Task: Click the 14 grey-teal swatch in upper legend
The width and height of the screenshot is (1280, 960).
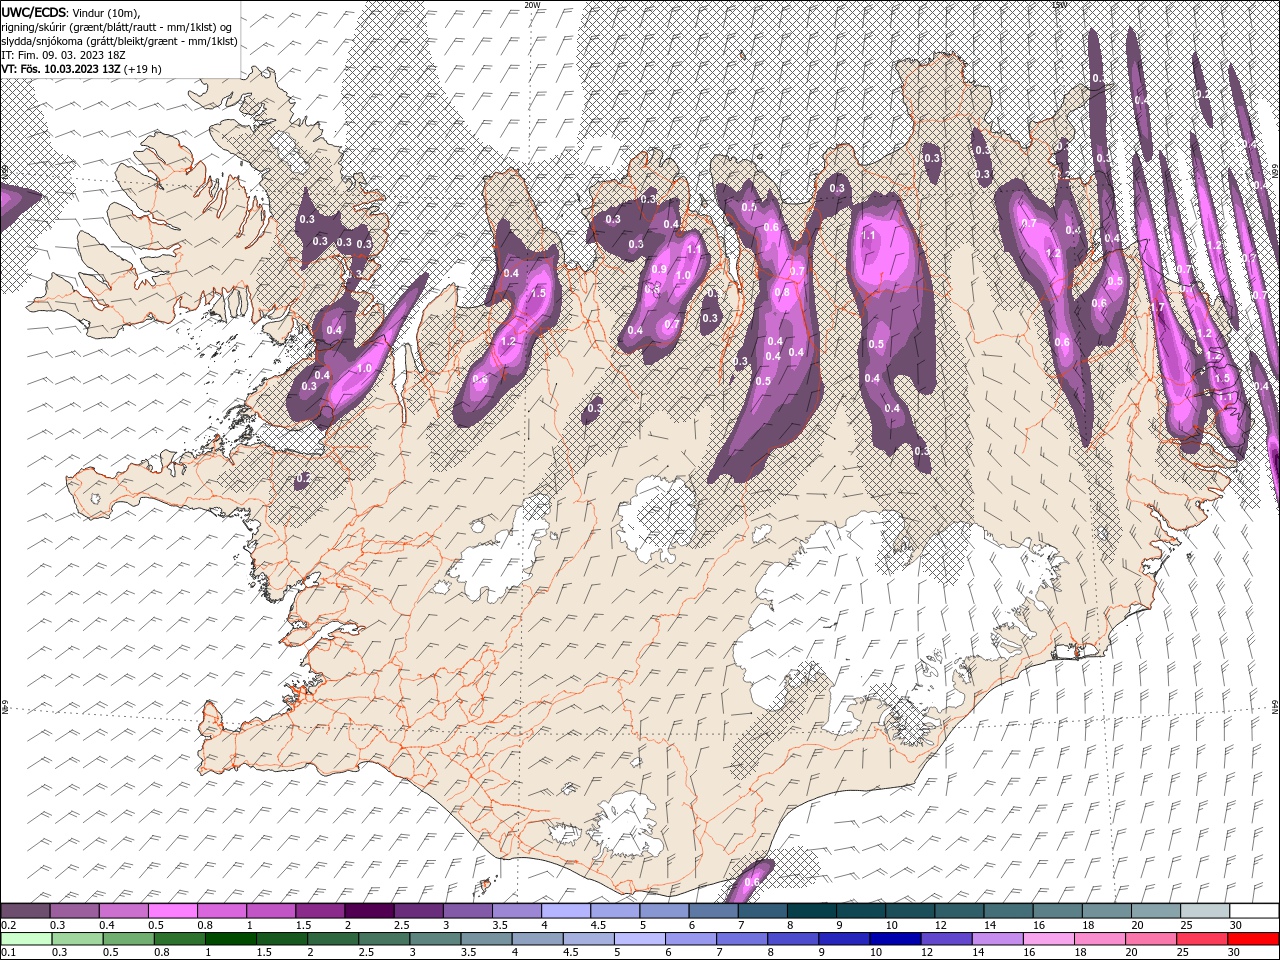Action: coord(1008,911)
